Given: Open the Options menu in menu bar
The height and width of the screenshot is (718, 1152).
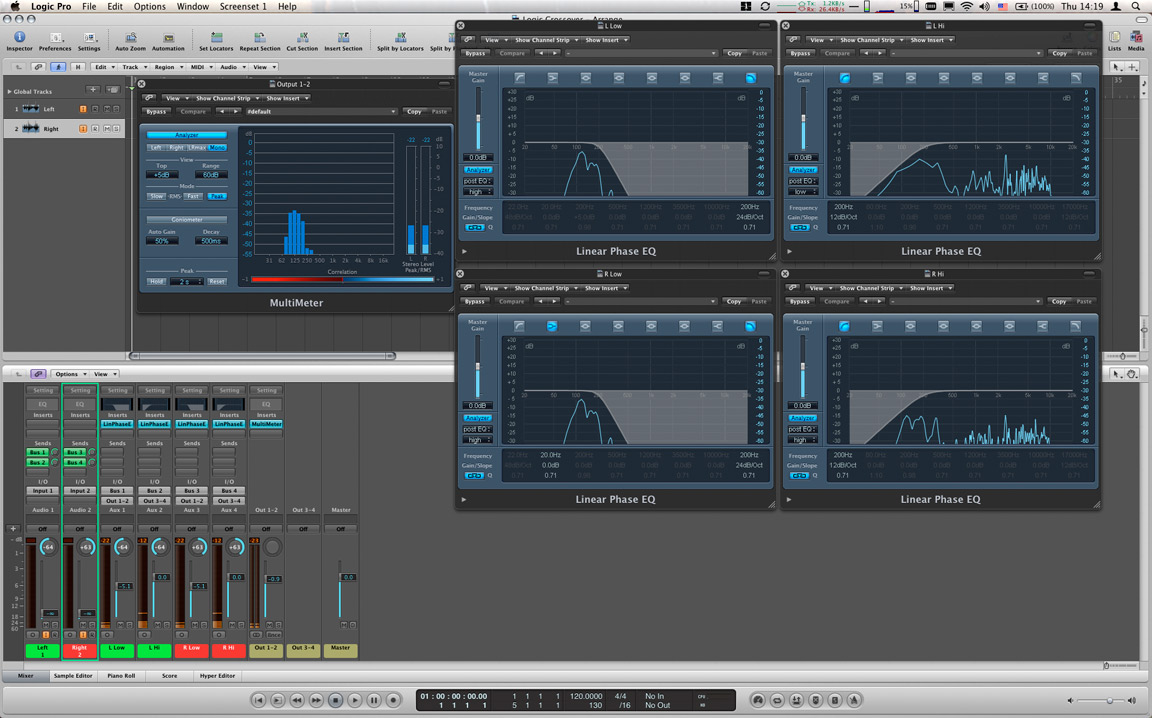Looking at the screenshot, I should click(150, 6).
